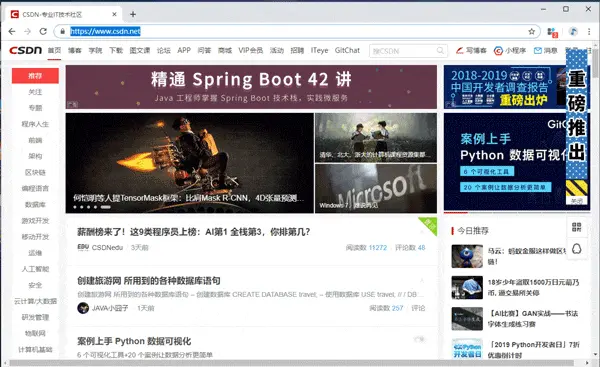The image size is (600, 367).
Task: Click the browser back arrow
Action: point(12,31)
